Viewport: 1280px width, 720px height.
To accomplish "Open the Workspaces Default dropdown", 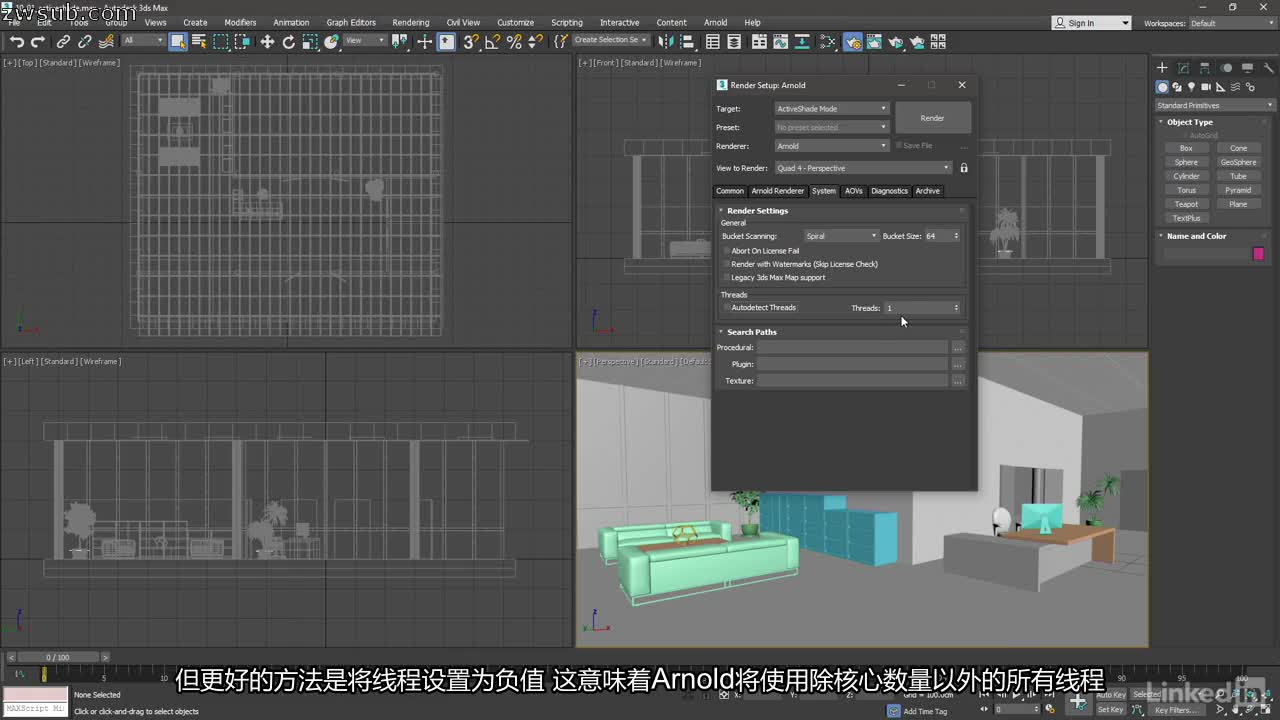I will click(x=1232, y=23).
